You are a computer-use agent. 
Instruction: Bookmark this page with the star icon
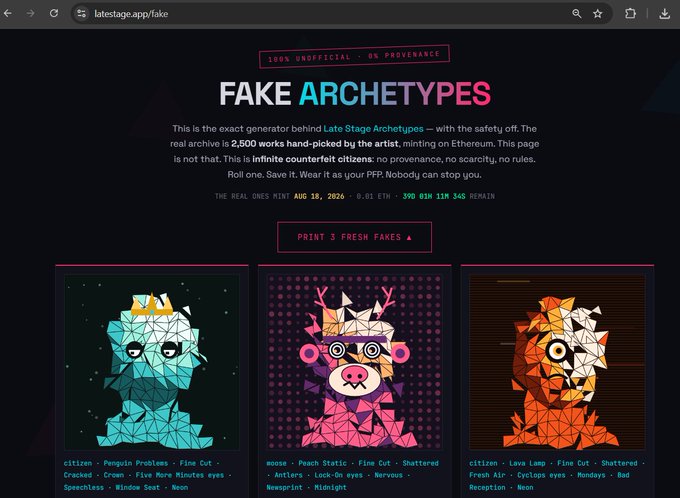click(598, 14)
